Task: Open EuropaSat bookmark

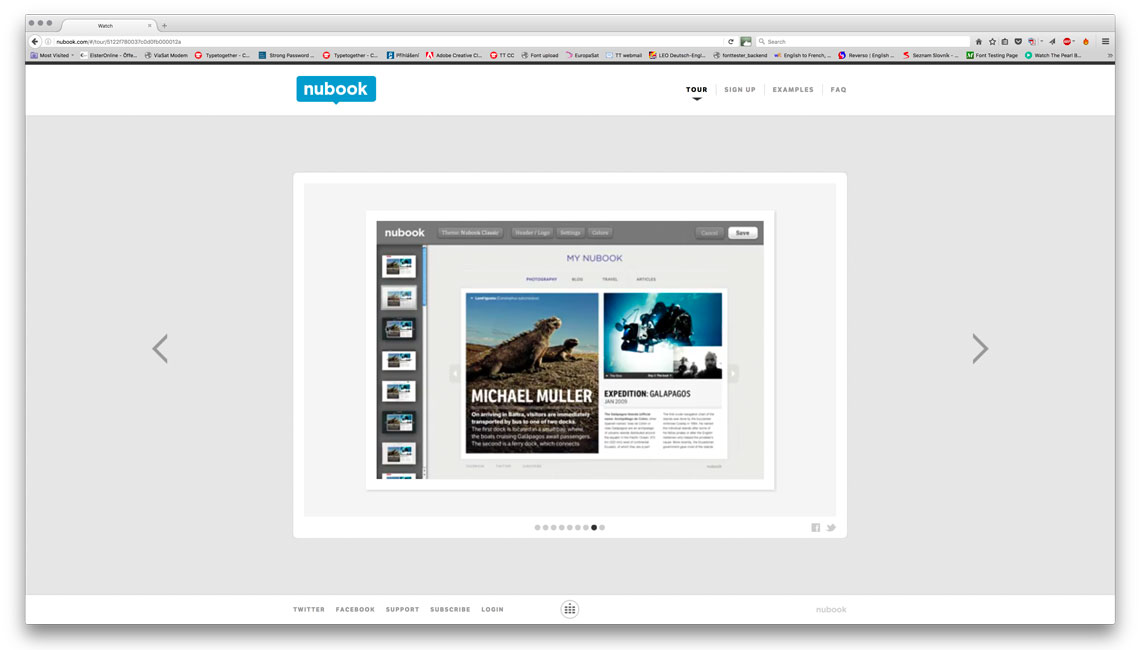Action: [582, 55]
